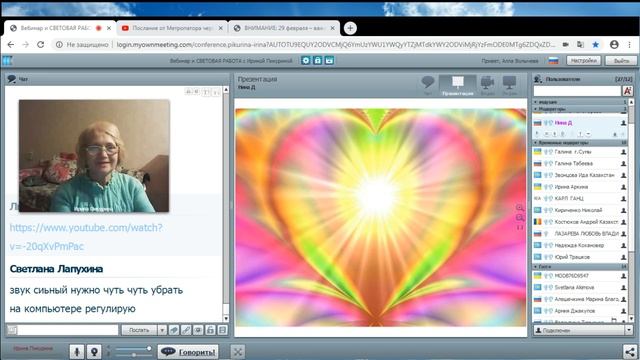The height and width of the screenshot is (360, 640).
Task: Click the zoom-in magnifier on the presentation
Action: point(520,208)
